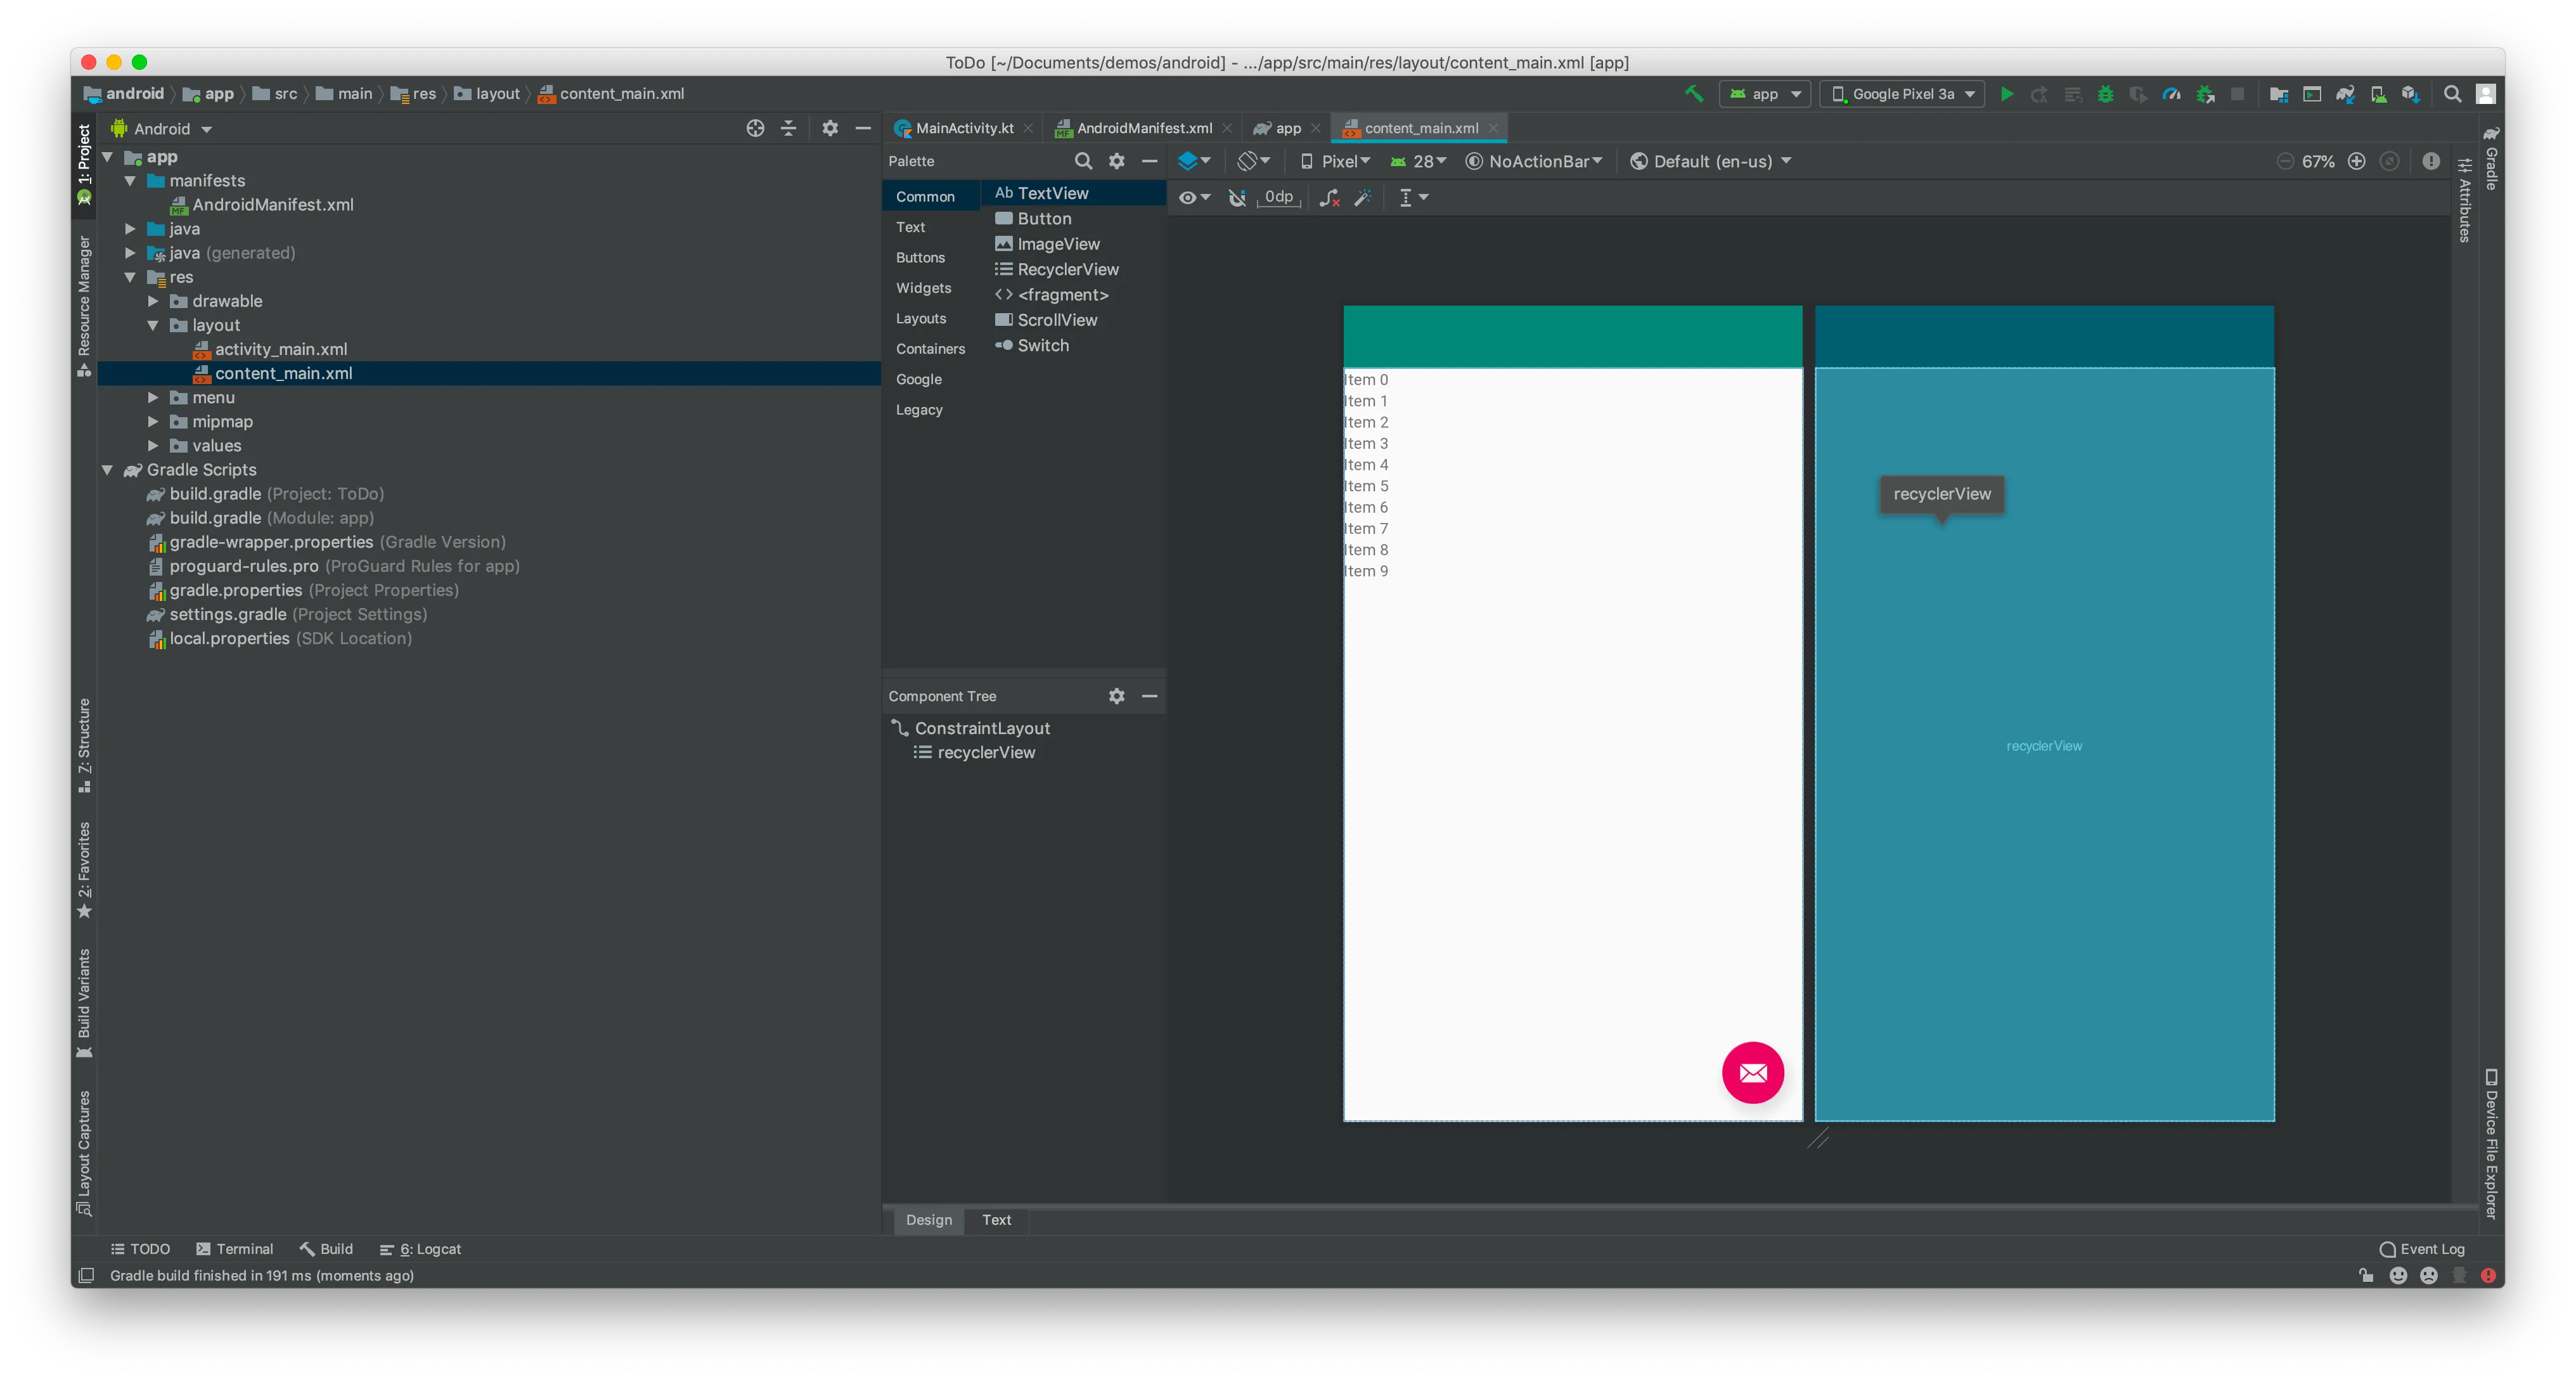Open AVD Manager icon in top toolbar

pyautogui.click(x=2378, y=94)
